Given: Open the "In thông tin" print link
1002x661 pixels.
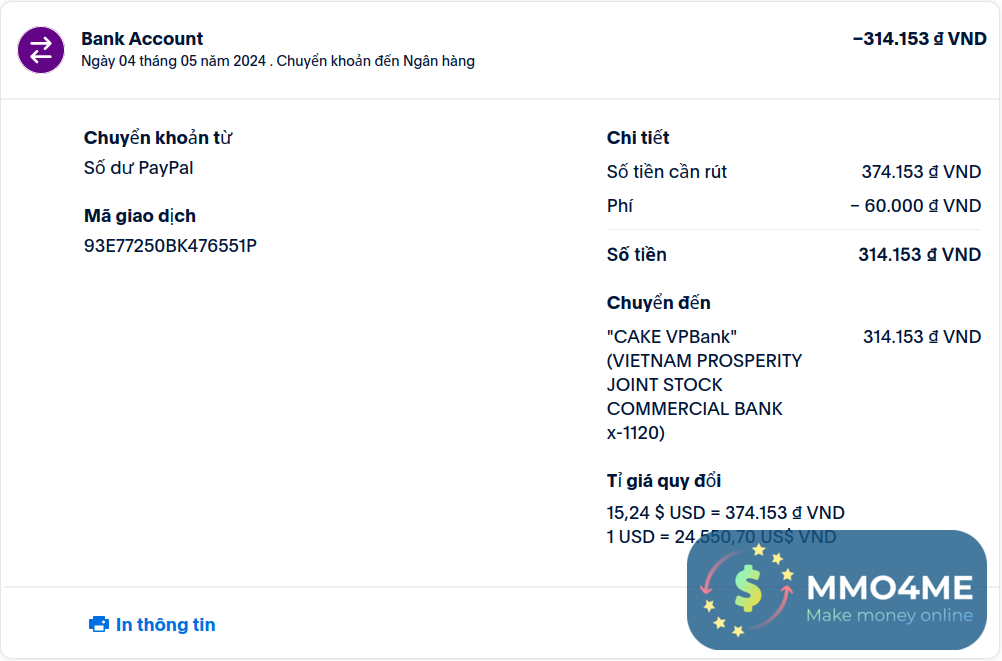Looking at the screenshot, I should [165, 625].
